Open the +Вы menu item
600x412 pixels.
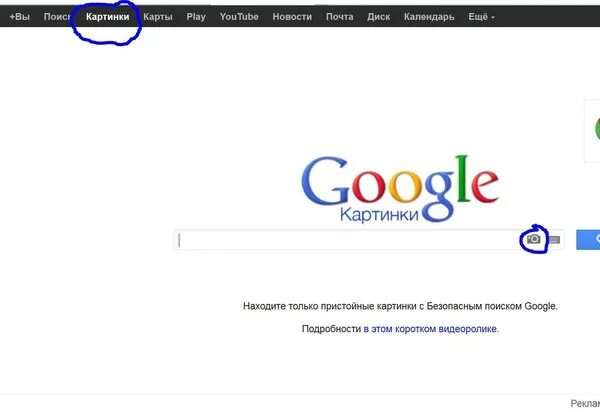coord(20,17)
